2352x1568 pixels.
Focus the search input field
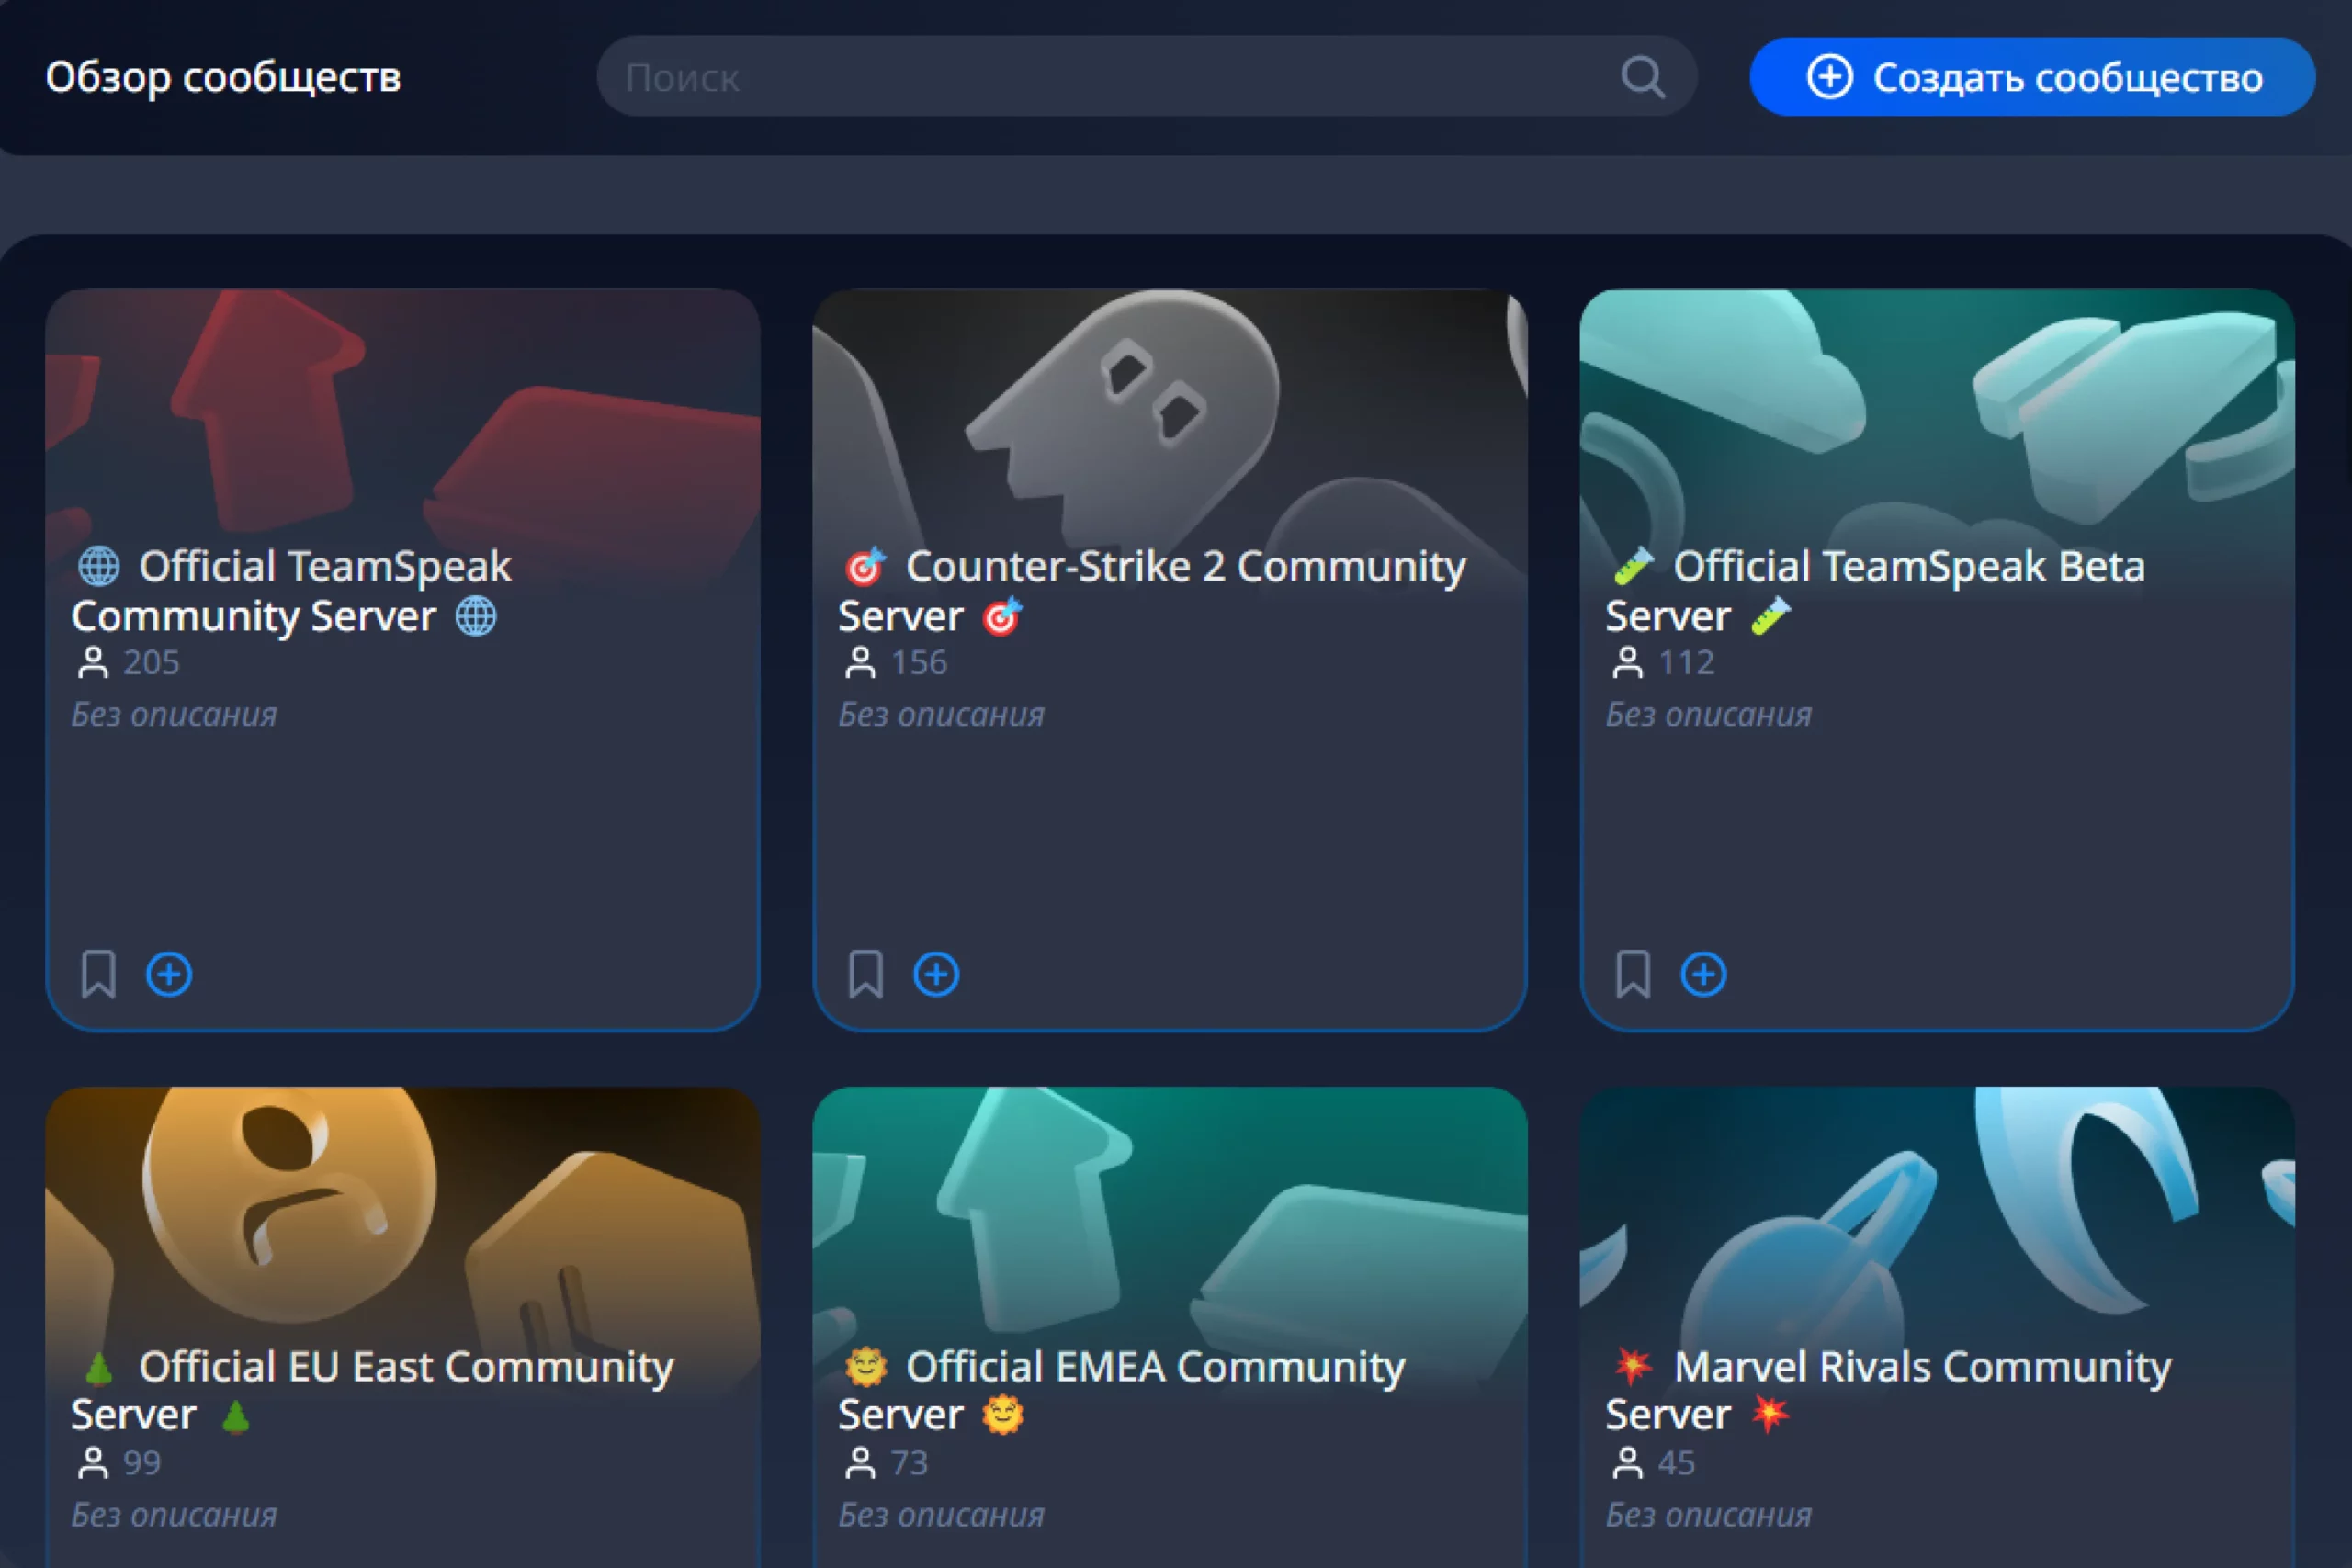click(x=1100, y=77)
